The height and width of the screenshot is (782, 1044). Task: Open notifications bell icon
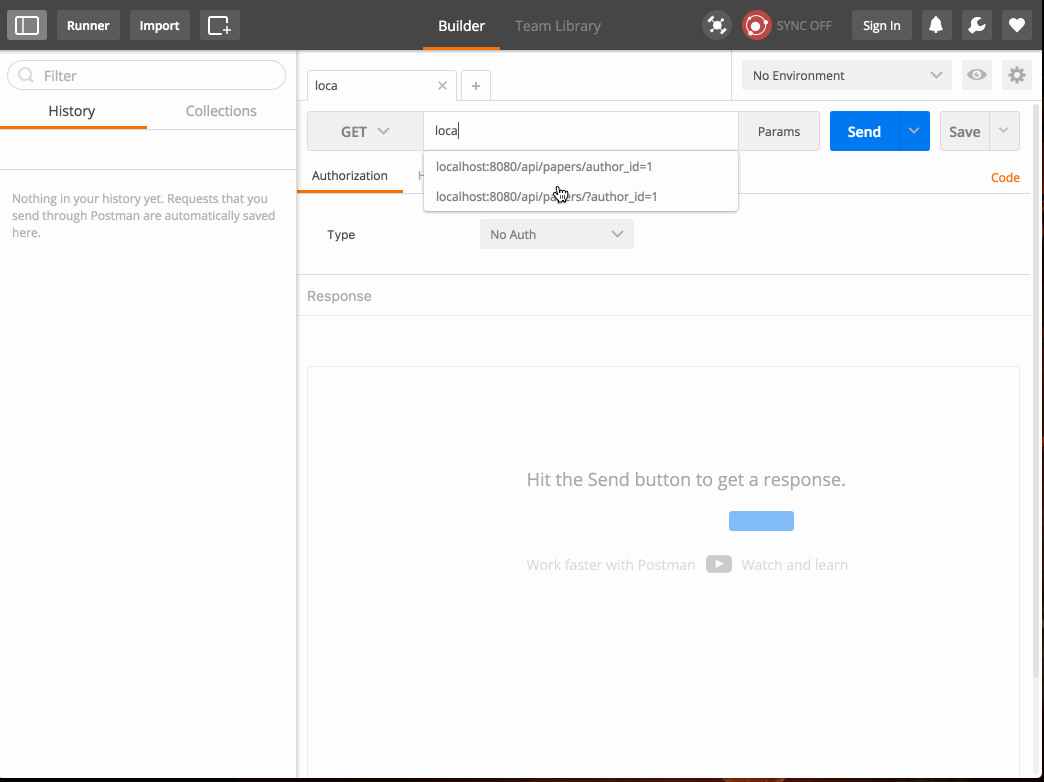[936, 25]
